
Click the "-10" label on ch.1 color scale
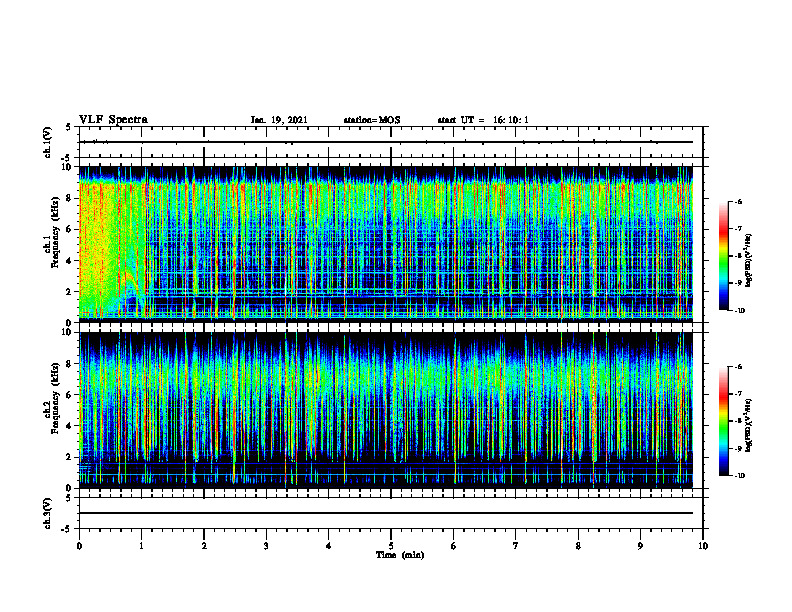[x=739, y=311]
